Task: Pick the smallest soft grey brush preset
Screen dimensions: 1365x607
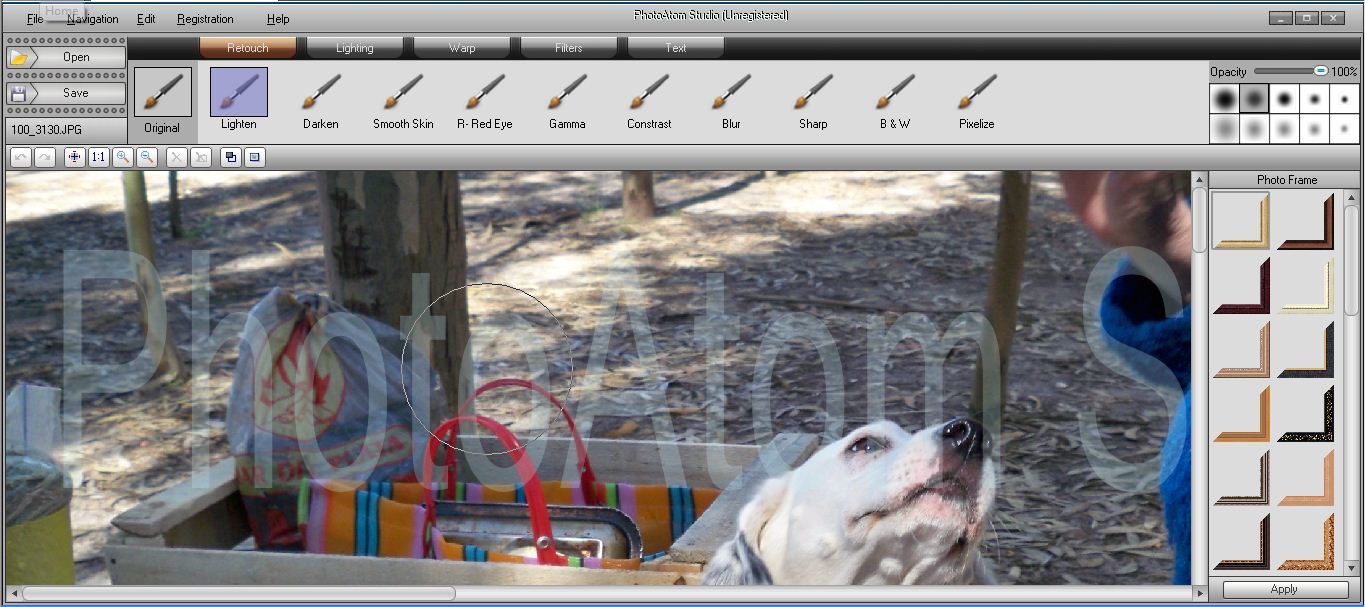Action: click(x=1345, y=129)
